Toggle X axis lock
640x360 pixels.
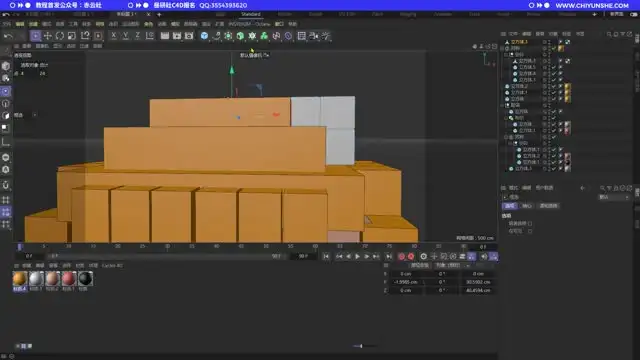(113, 36)
